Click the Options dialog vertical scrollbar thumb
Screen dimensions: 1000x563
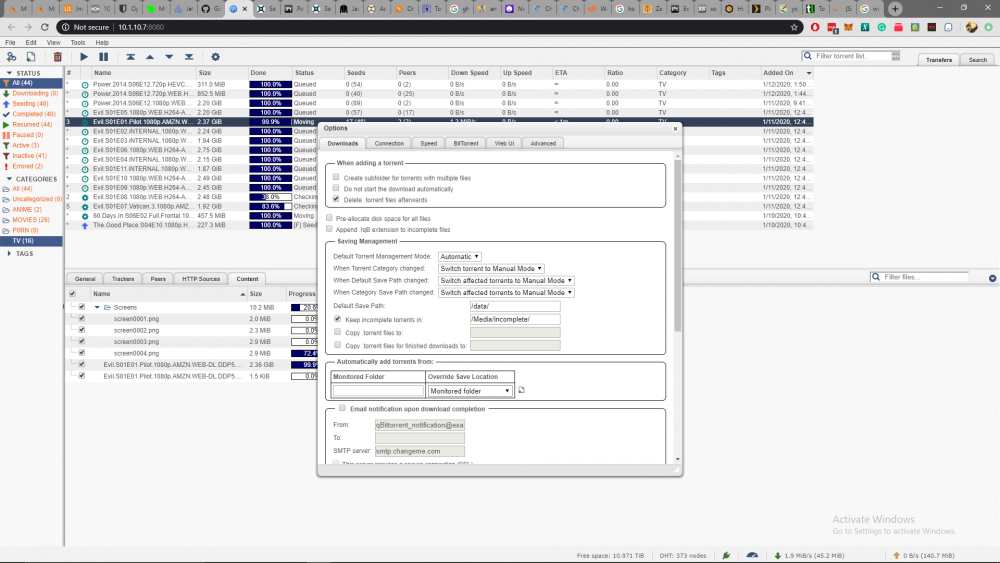tap(677, 245)
